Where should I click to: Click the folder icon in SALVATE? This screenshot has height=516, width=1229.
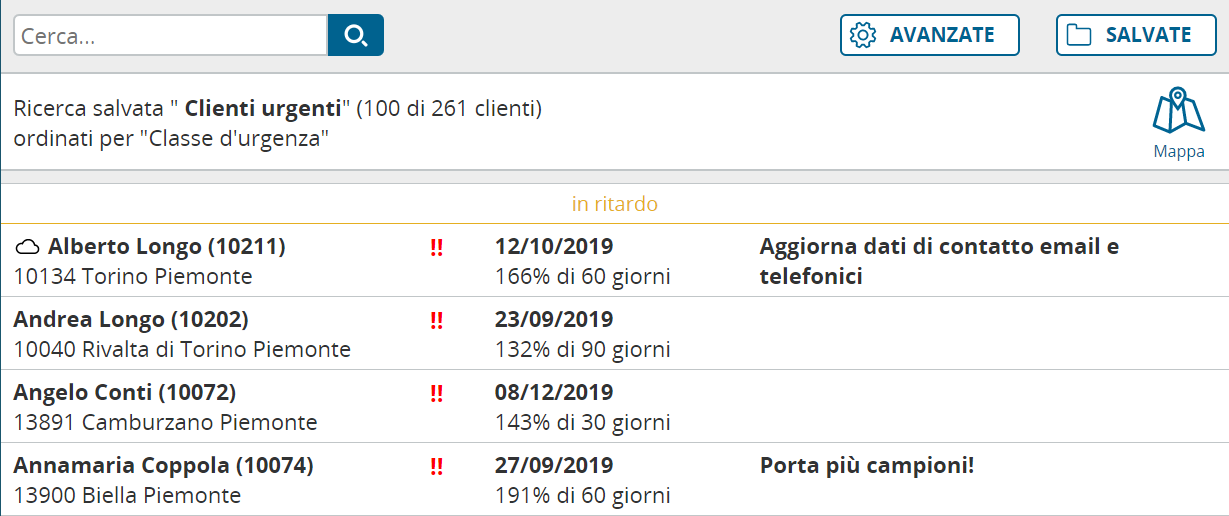pyautogui.click(x=1079, y=35)
